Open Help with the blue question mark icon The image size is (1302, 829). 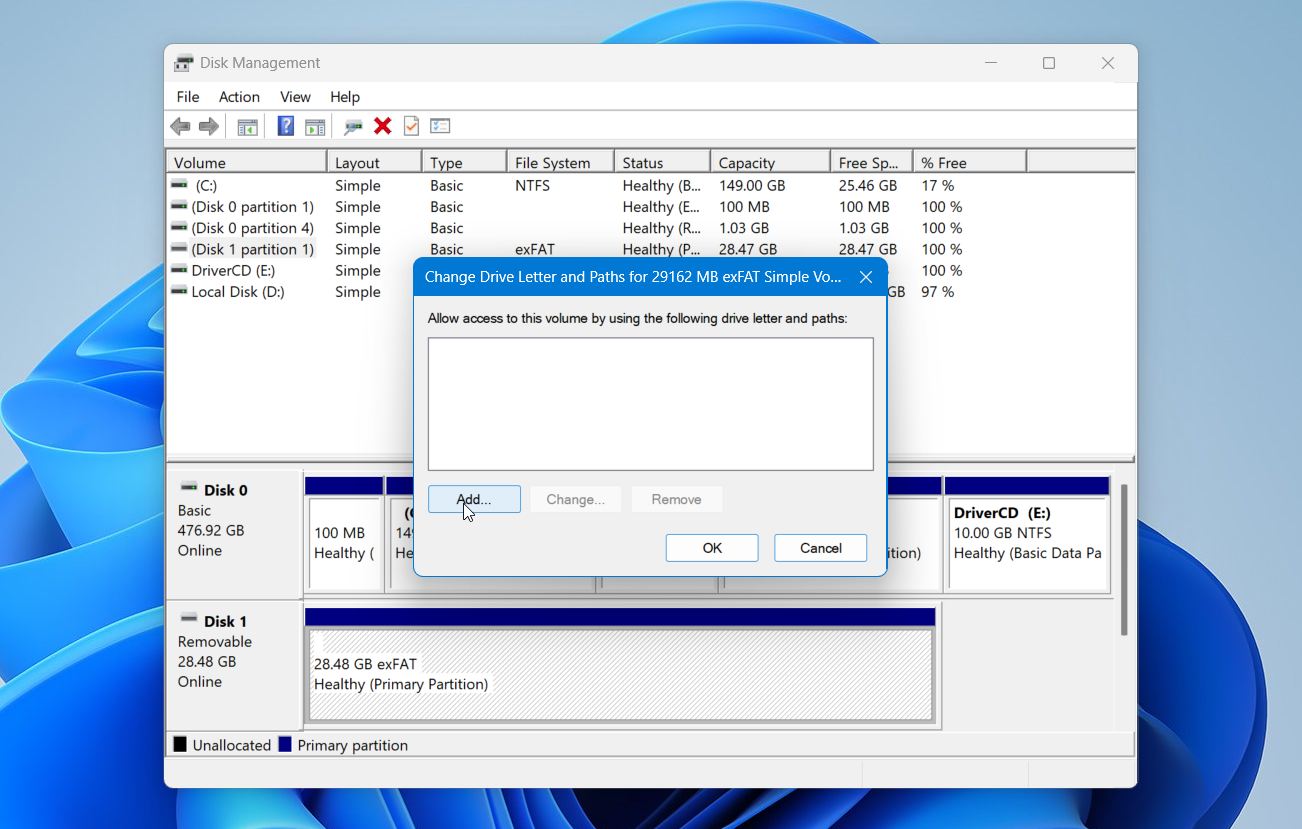pos(286,126)
